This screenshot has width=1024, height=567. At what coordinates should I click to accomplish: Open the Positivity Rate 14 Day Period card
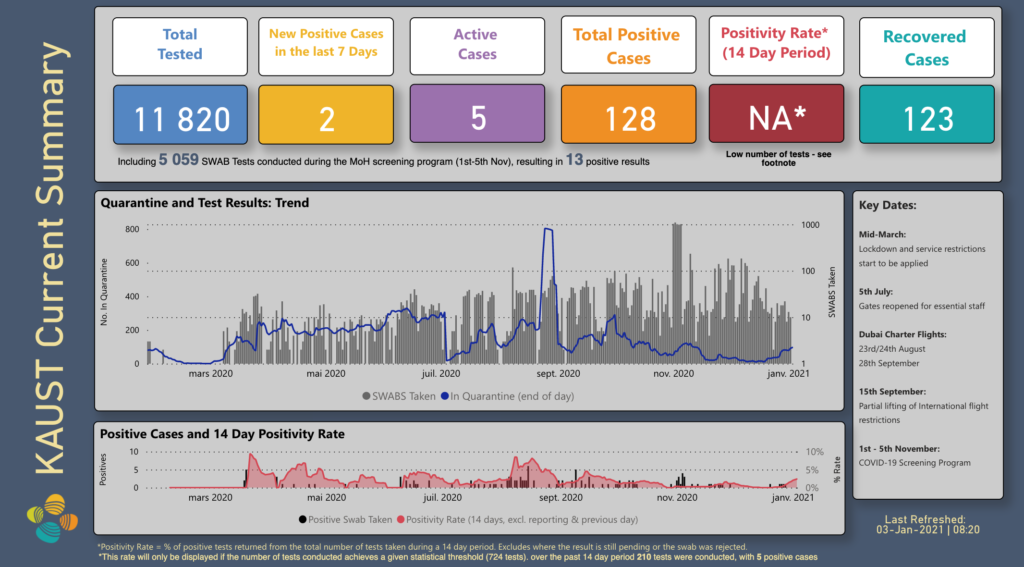[x=776, y=45]
